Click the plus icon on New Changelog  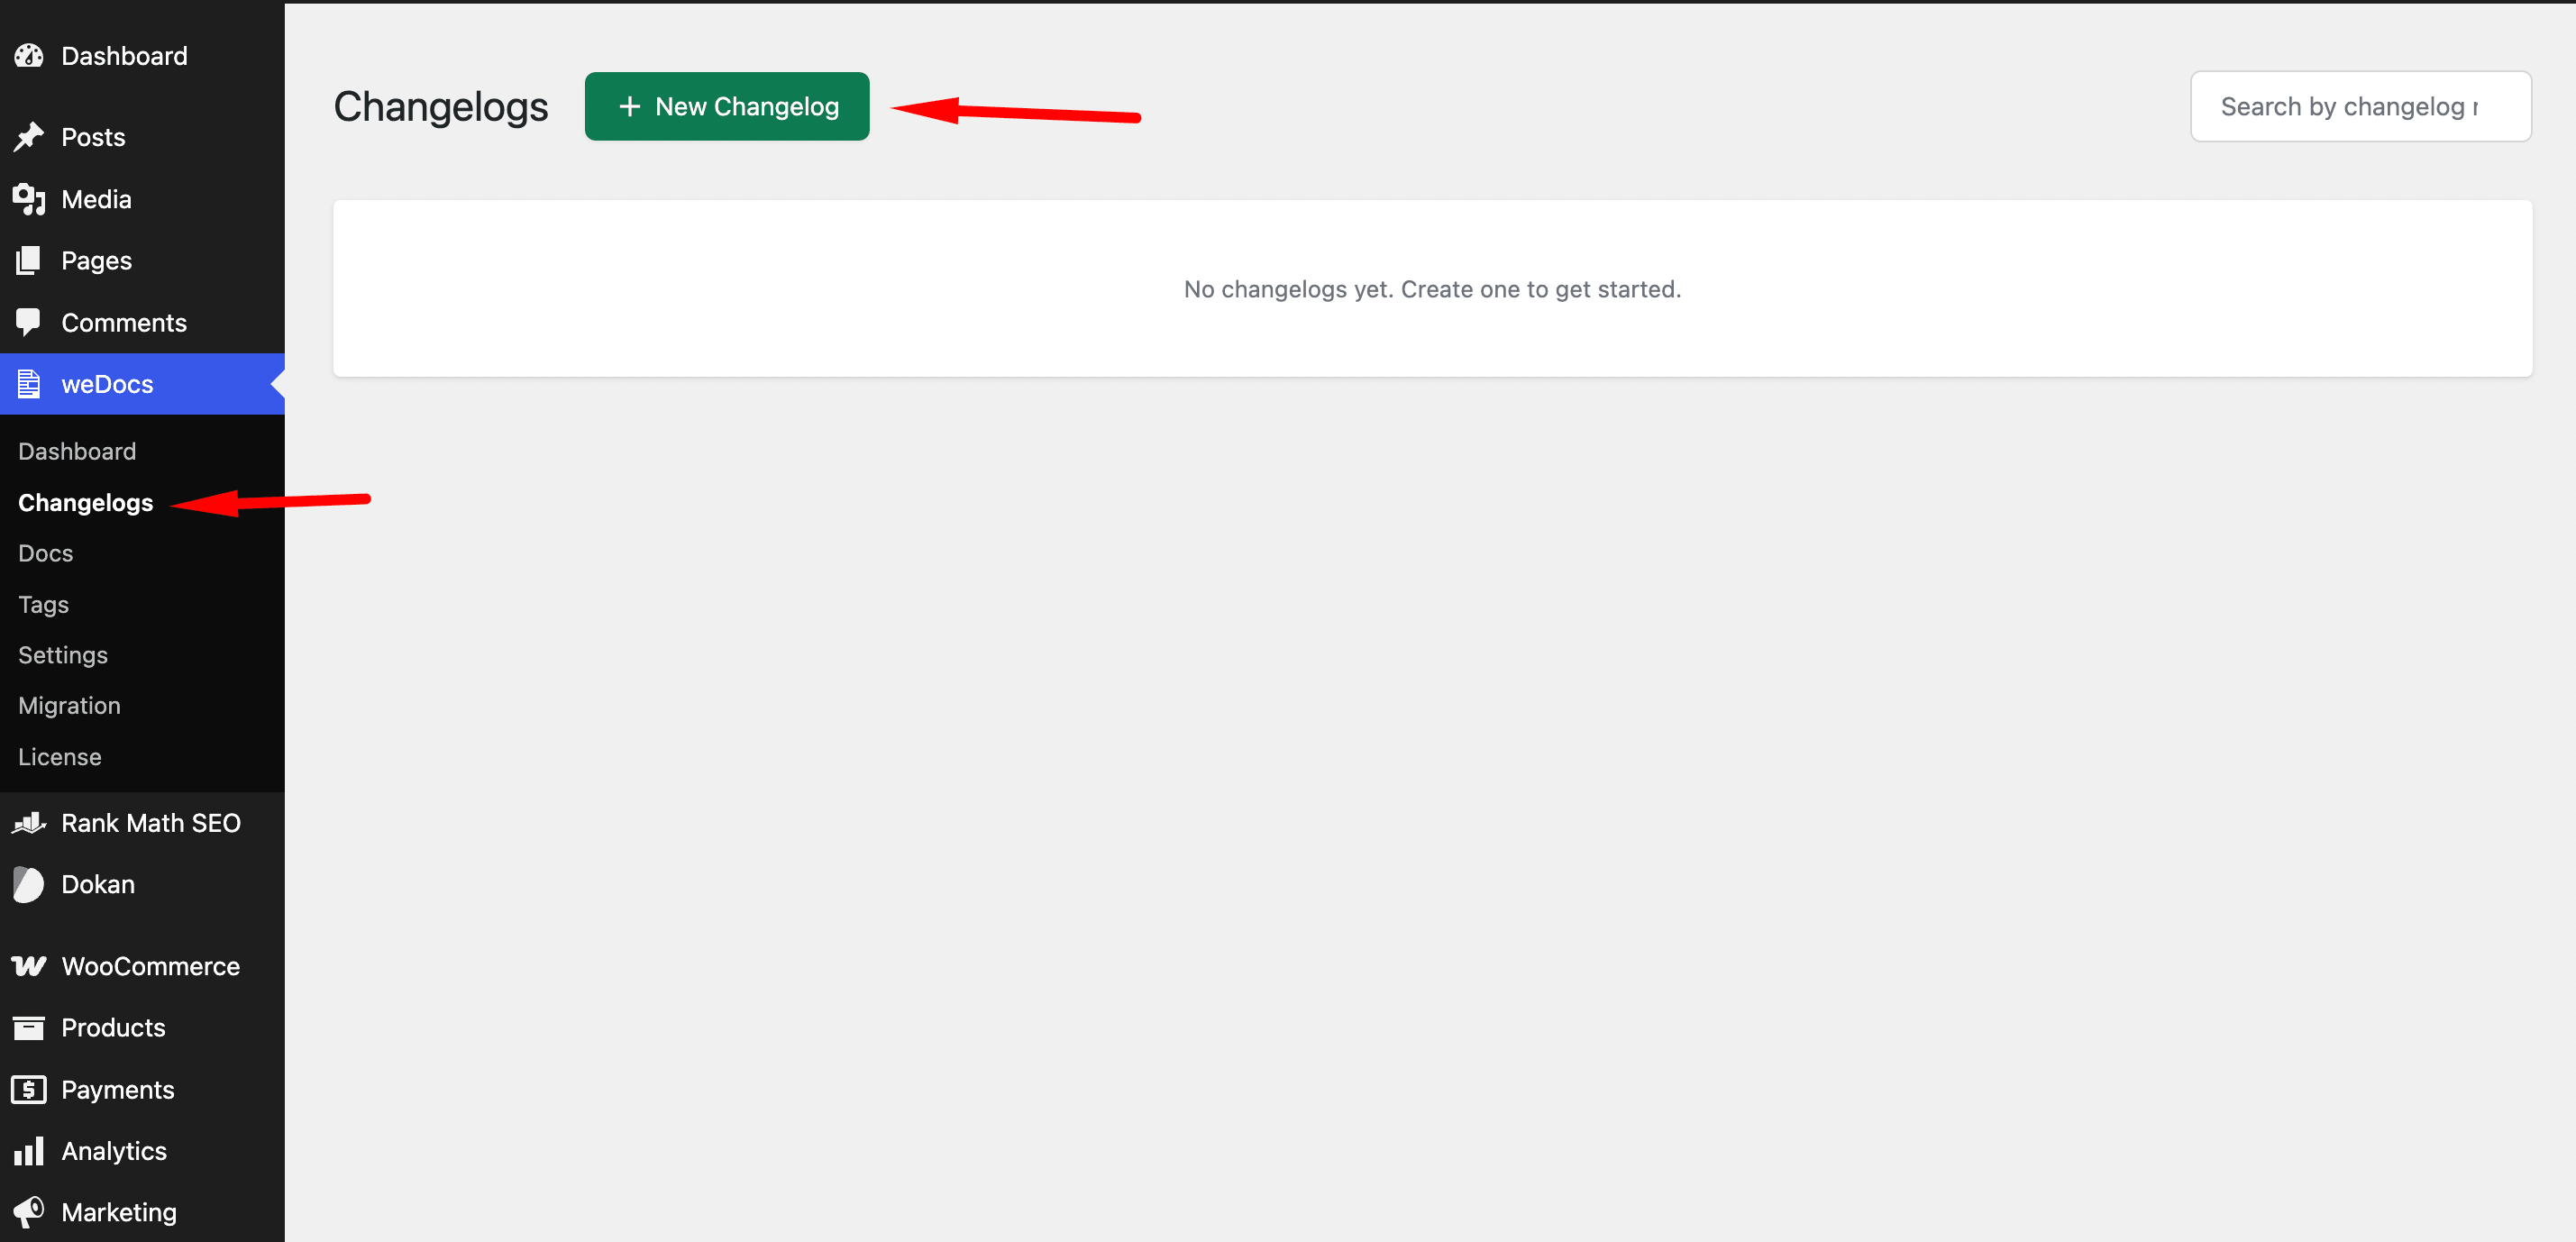pyautogui.click(x=629, y=106)
